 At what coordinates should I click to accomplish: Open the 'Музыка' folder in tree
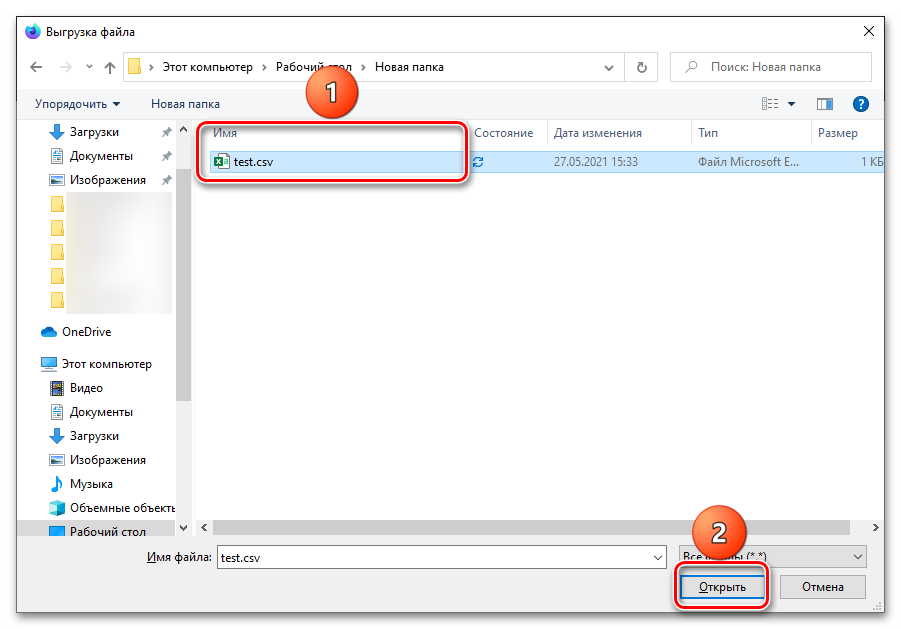pos(91,484)
